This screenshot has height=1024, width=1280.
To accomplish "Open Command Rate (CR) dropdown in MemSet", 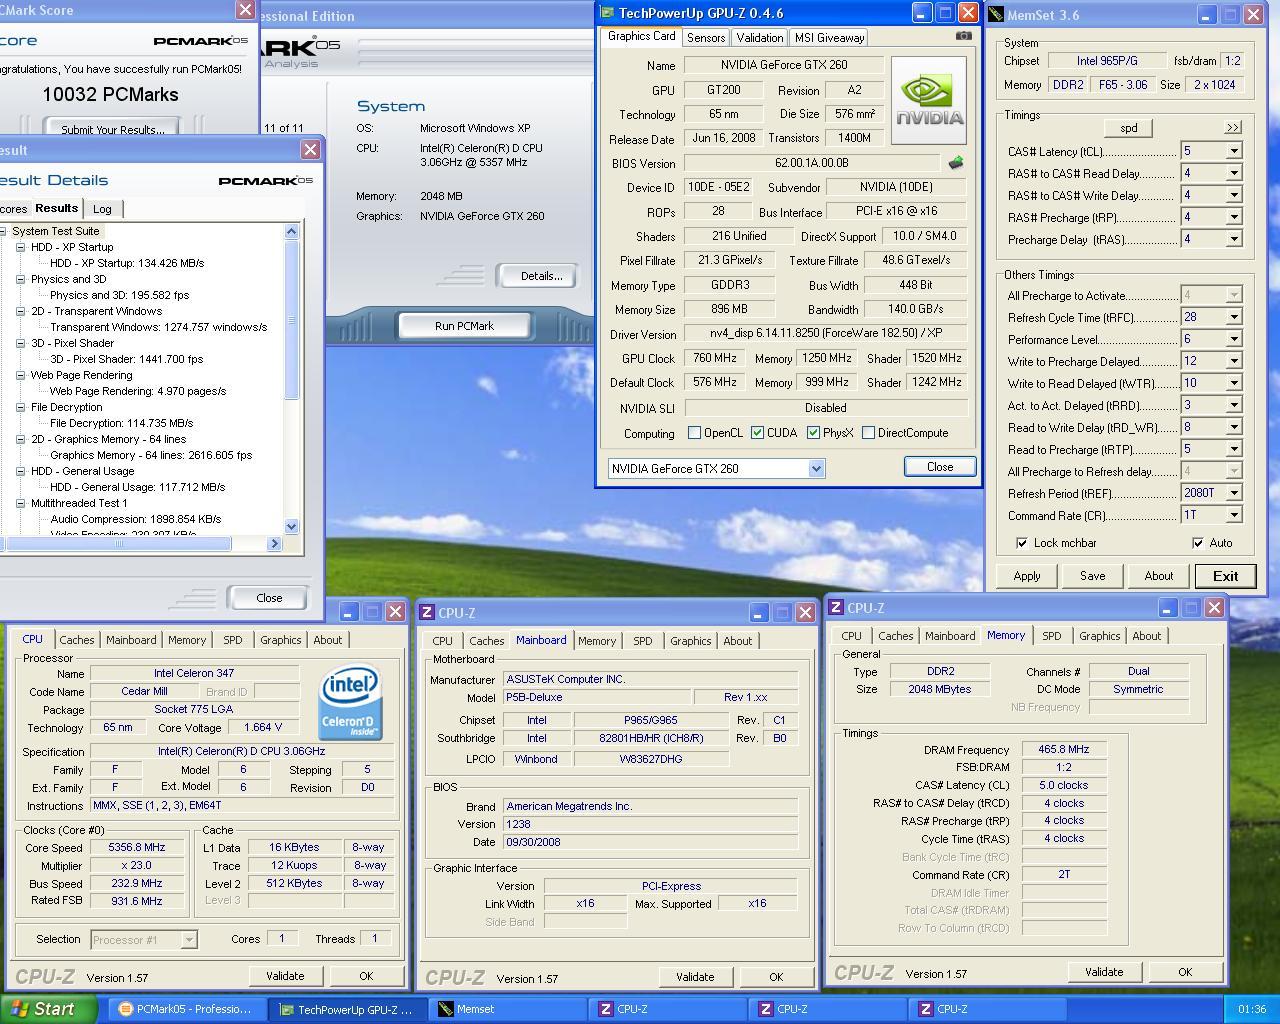I will [x=1234, y=515].
